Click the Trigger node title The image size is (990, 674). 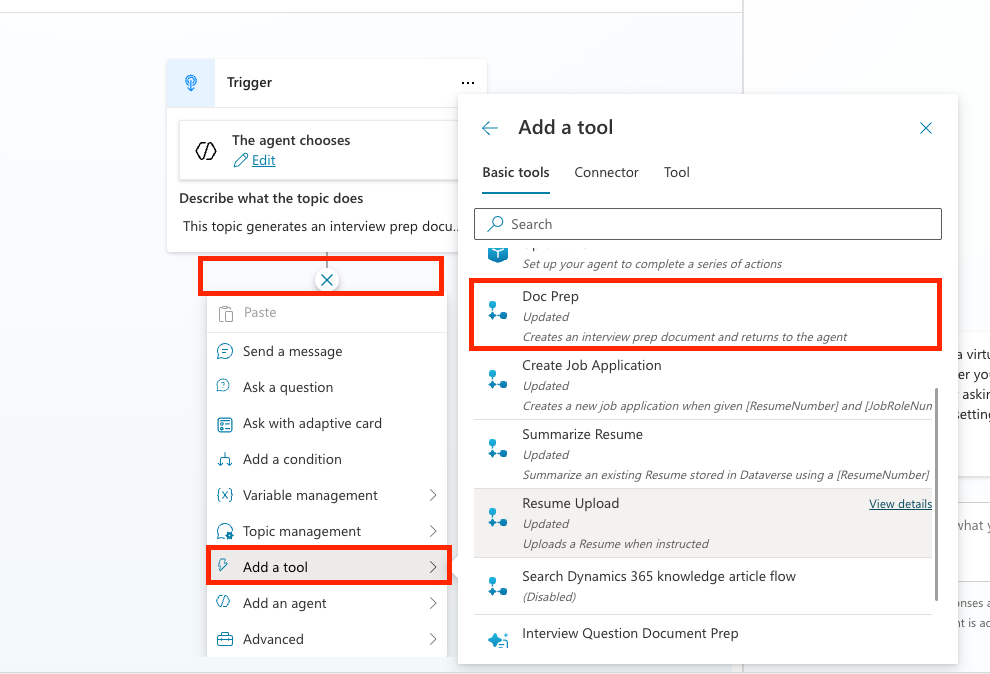point(249,83)
